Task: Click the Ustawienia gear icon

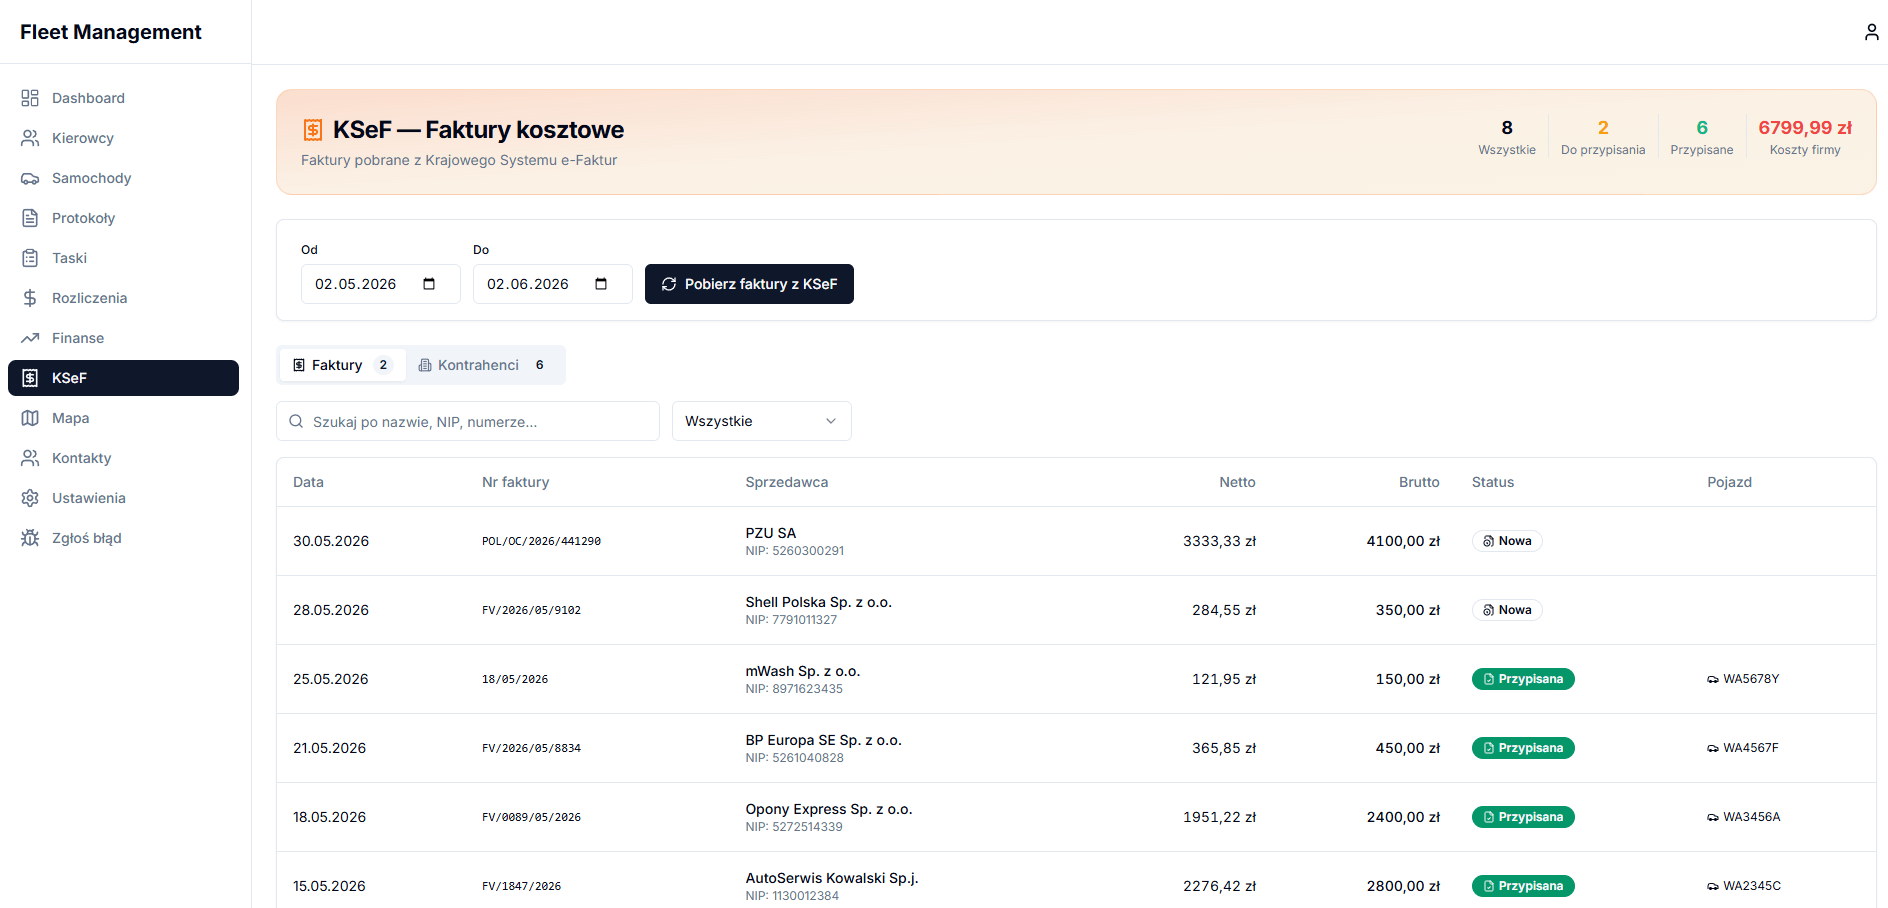Action: point(30,498)
